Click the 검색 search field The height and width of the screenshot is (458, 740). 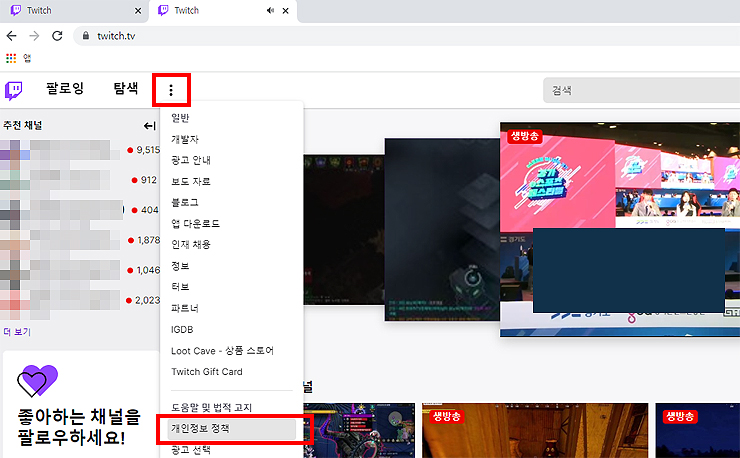[641, 90]
